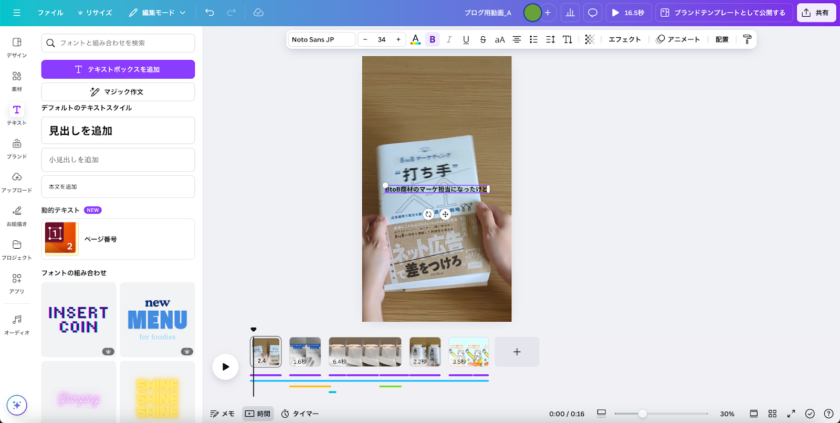
Task: Click the テキストボックスを追加 button
Action: tap(118, 69)
